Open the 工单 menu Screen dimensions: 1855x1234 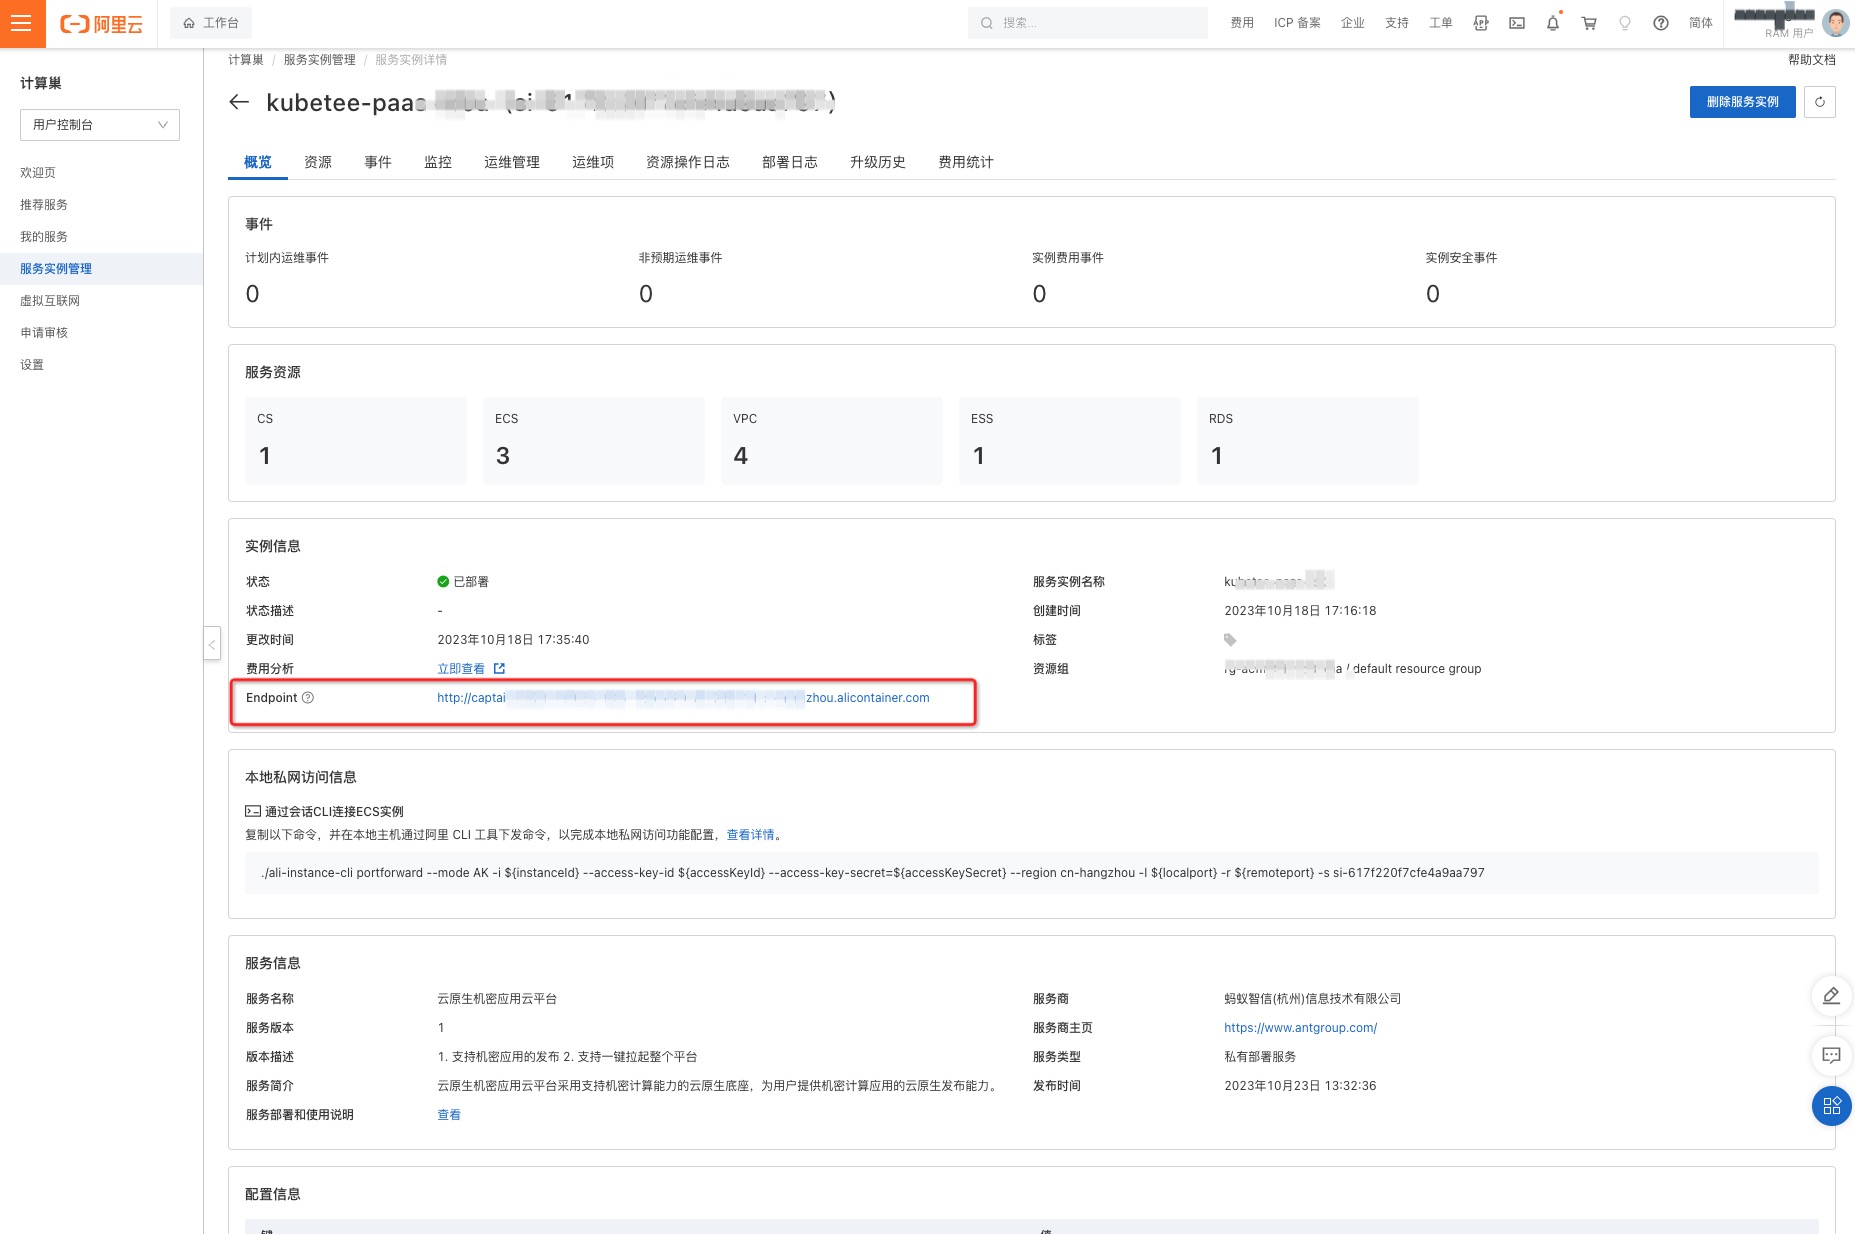click(x=1441, y=23)
